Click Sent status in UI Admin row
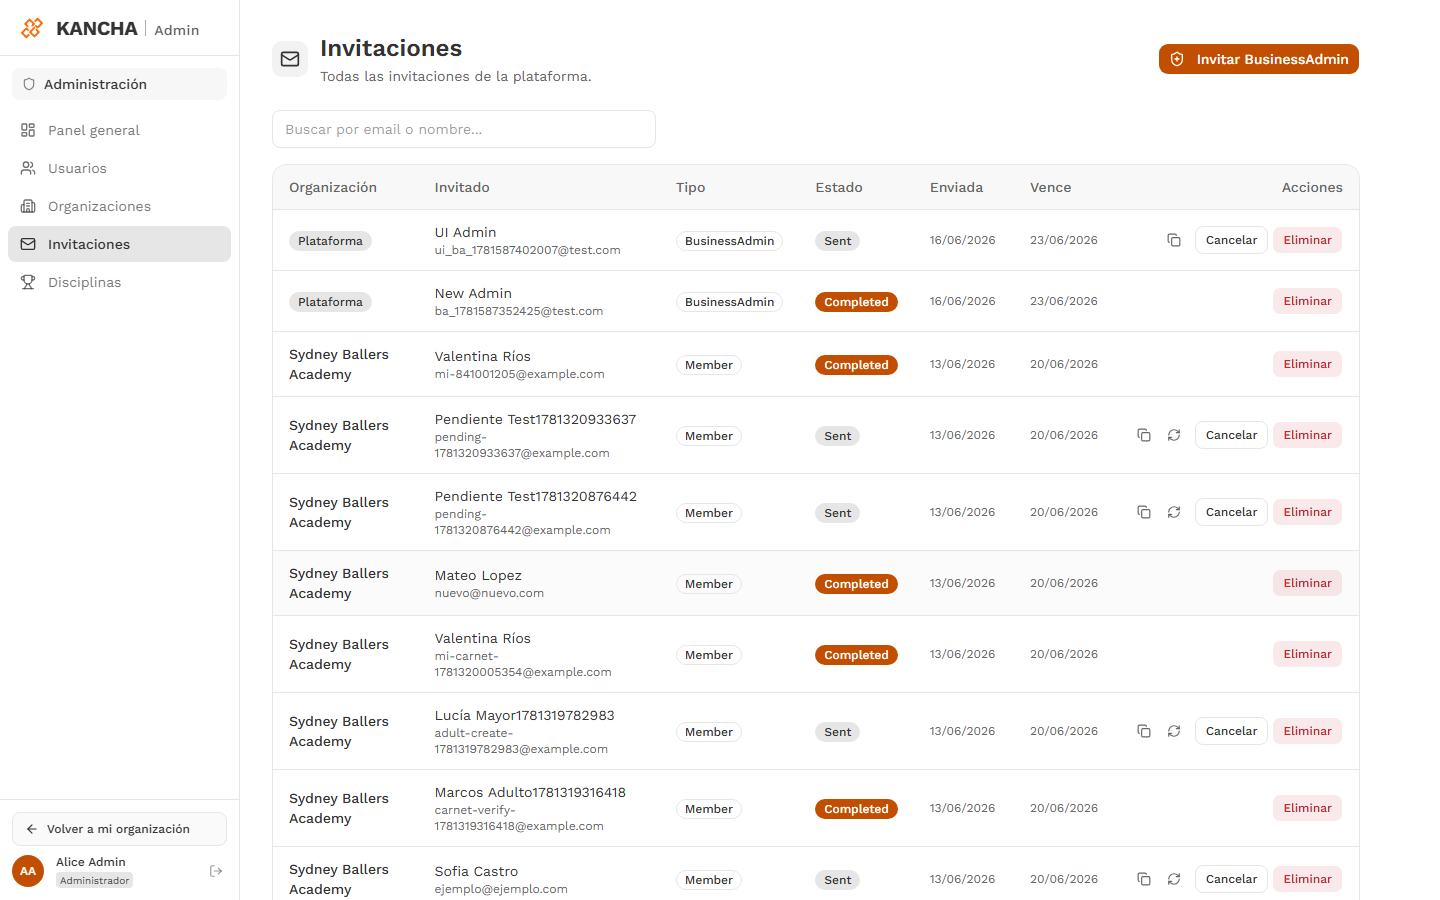Screen dimensions: 1440x900 [x=837, y=241]
